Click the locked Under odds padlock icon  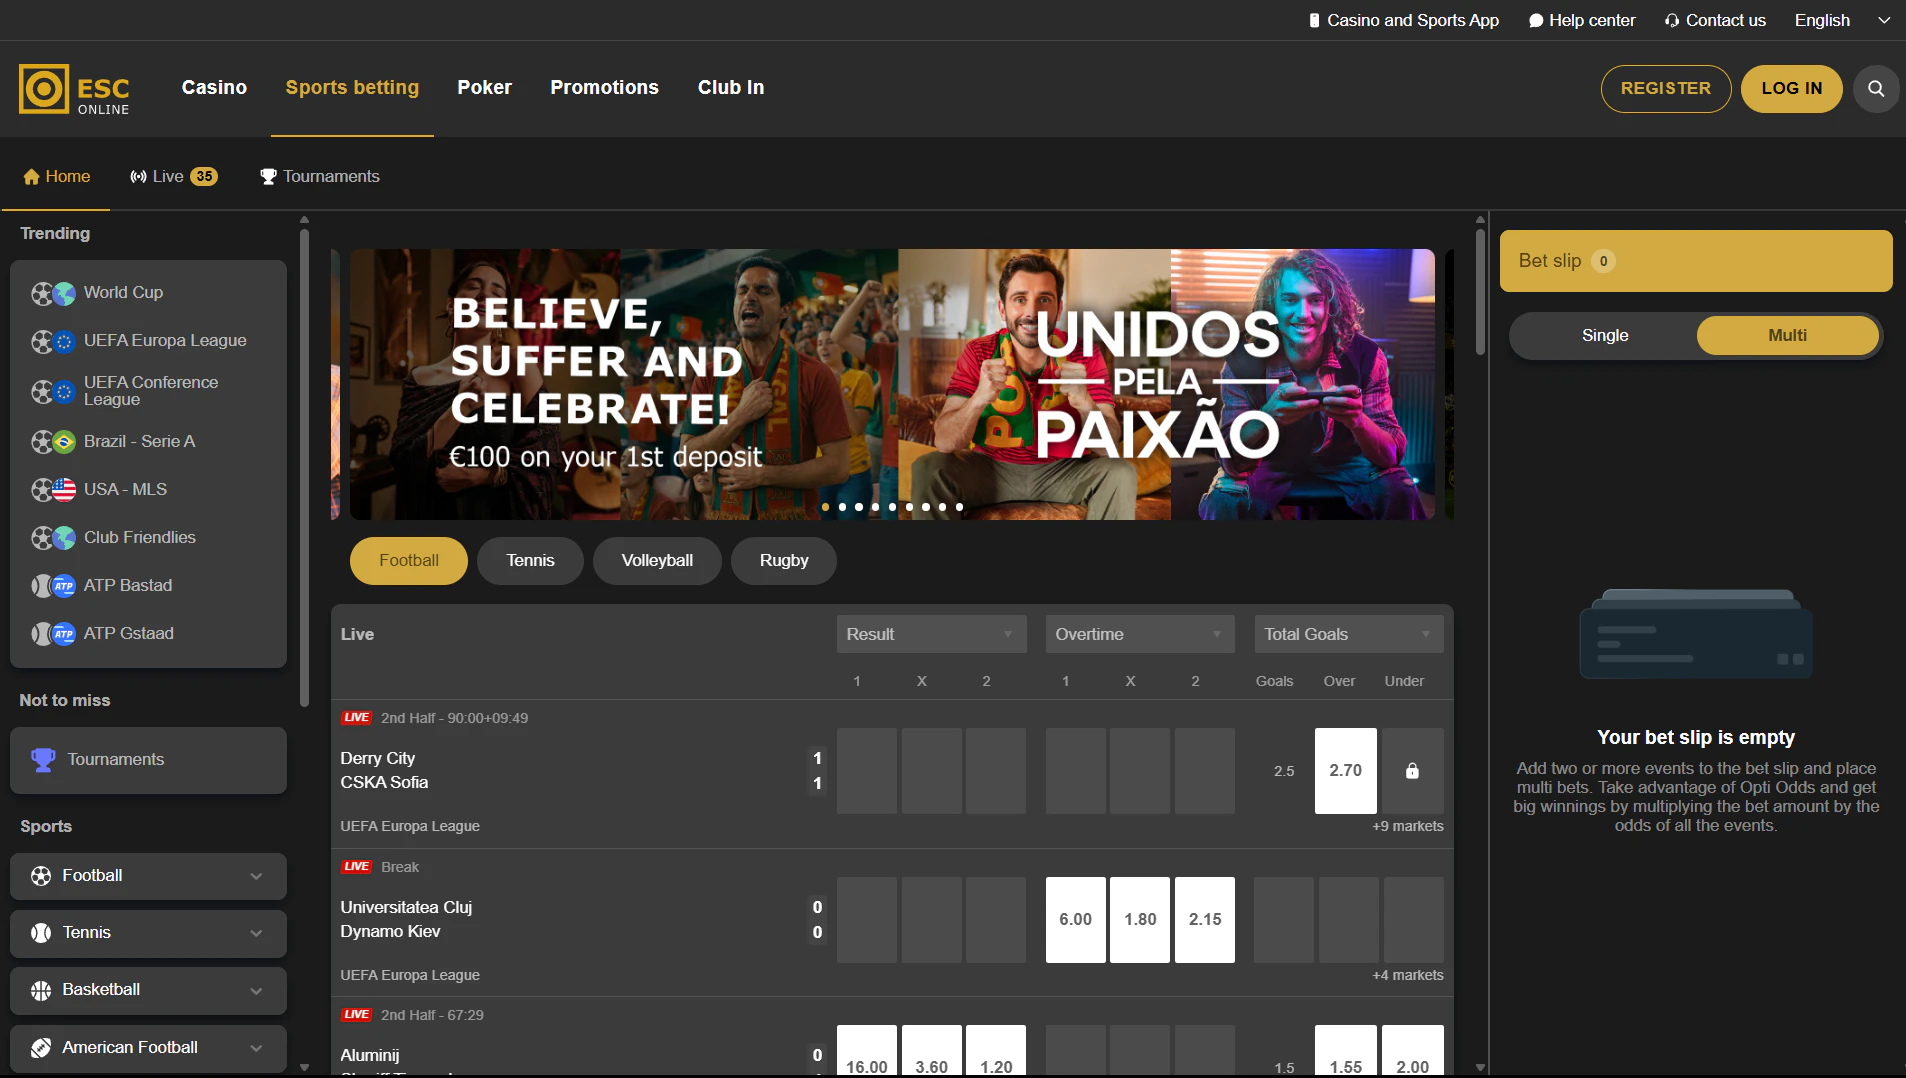(x=1412, y=771)
